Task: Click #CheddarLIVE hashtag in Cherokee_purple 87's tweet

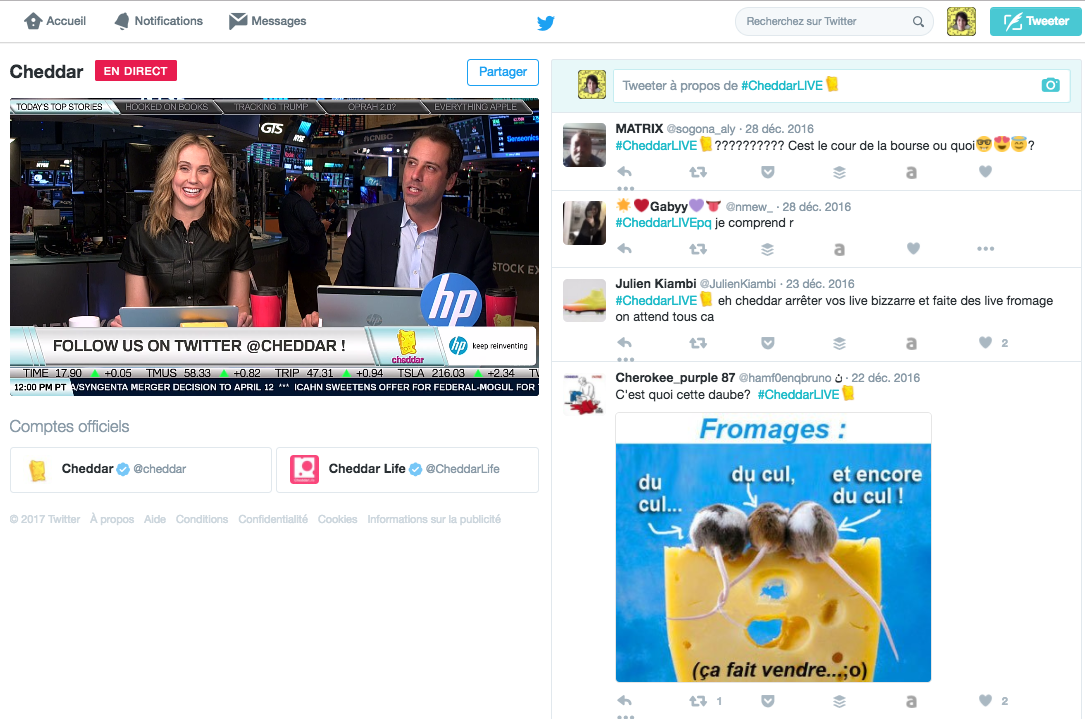Action: [798, 394]
